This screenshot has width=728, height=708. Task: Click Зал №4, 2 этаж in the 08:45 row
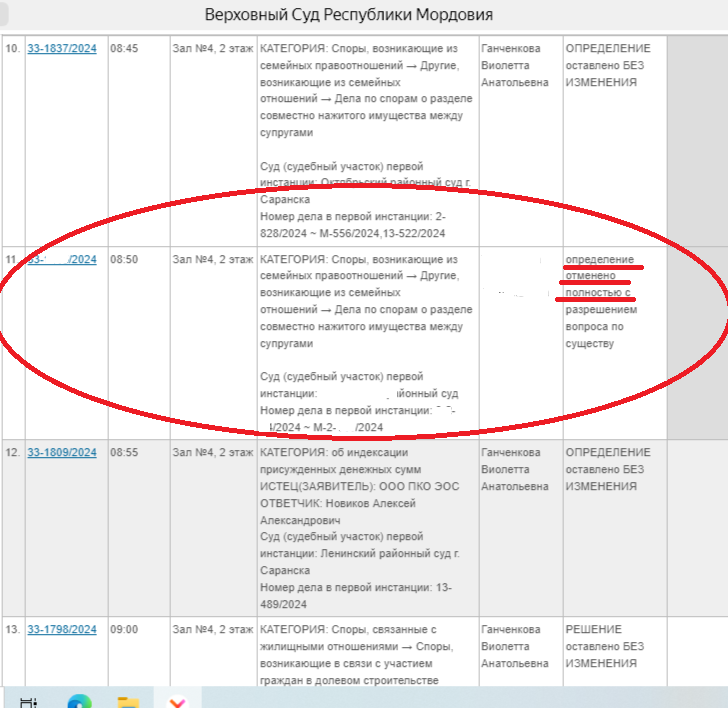click(213, 48)
